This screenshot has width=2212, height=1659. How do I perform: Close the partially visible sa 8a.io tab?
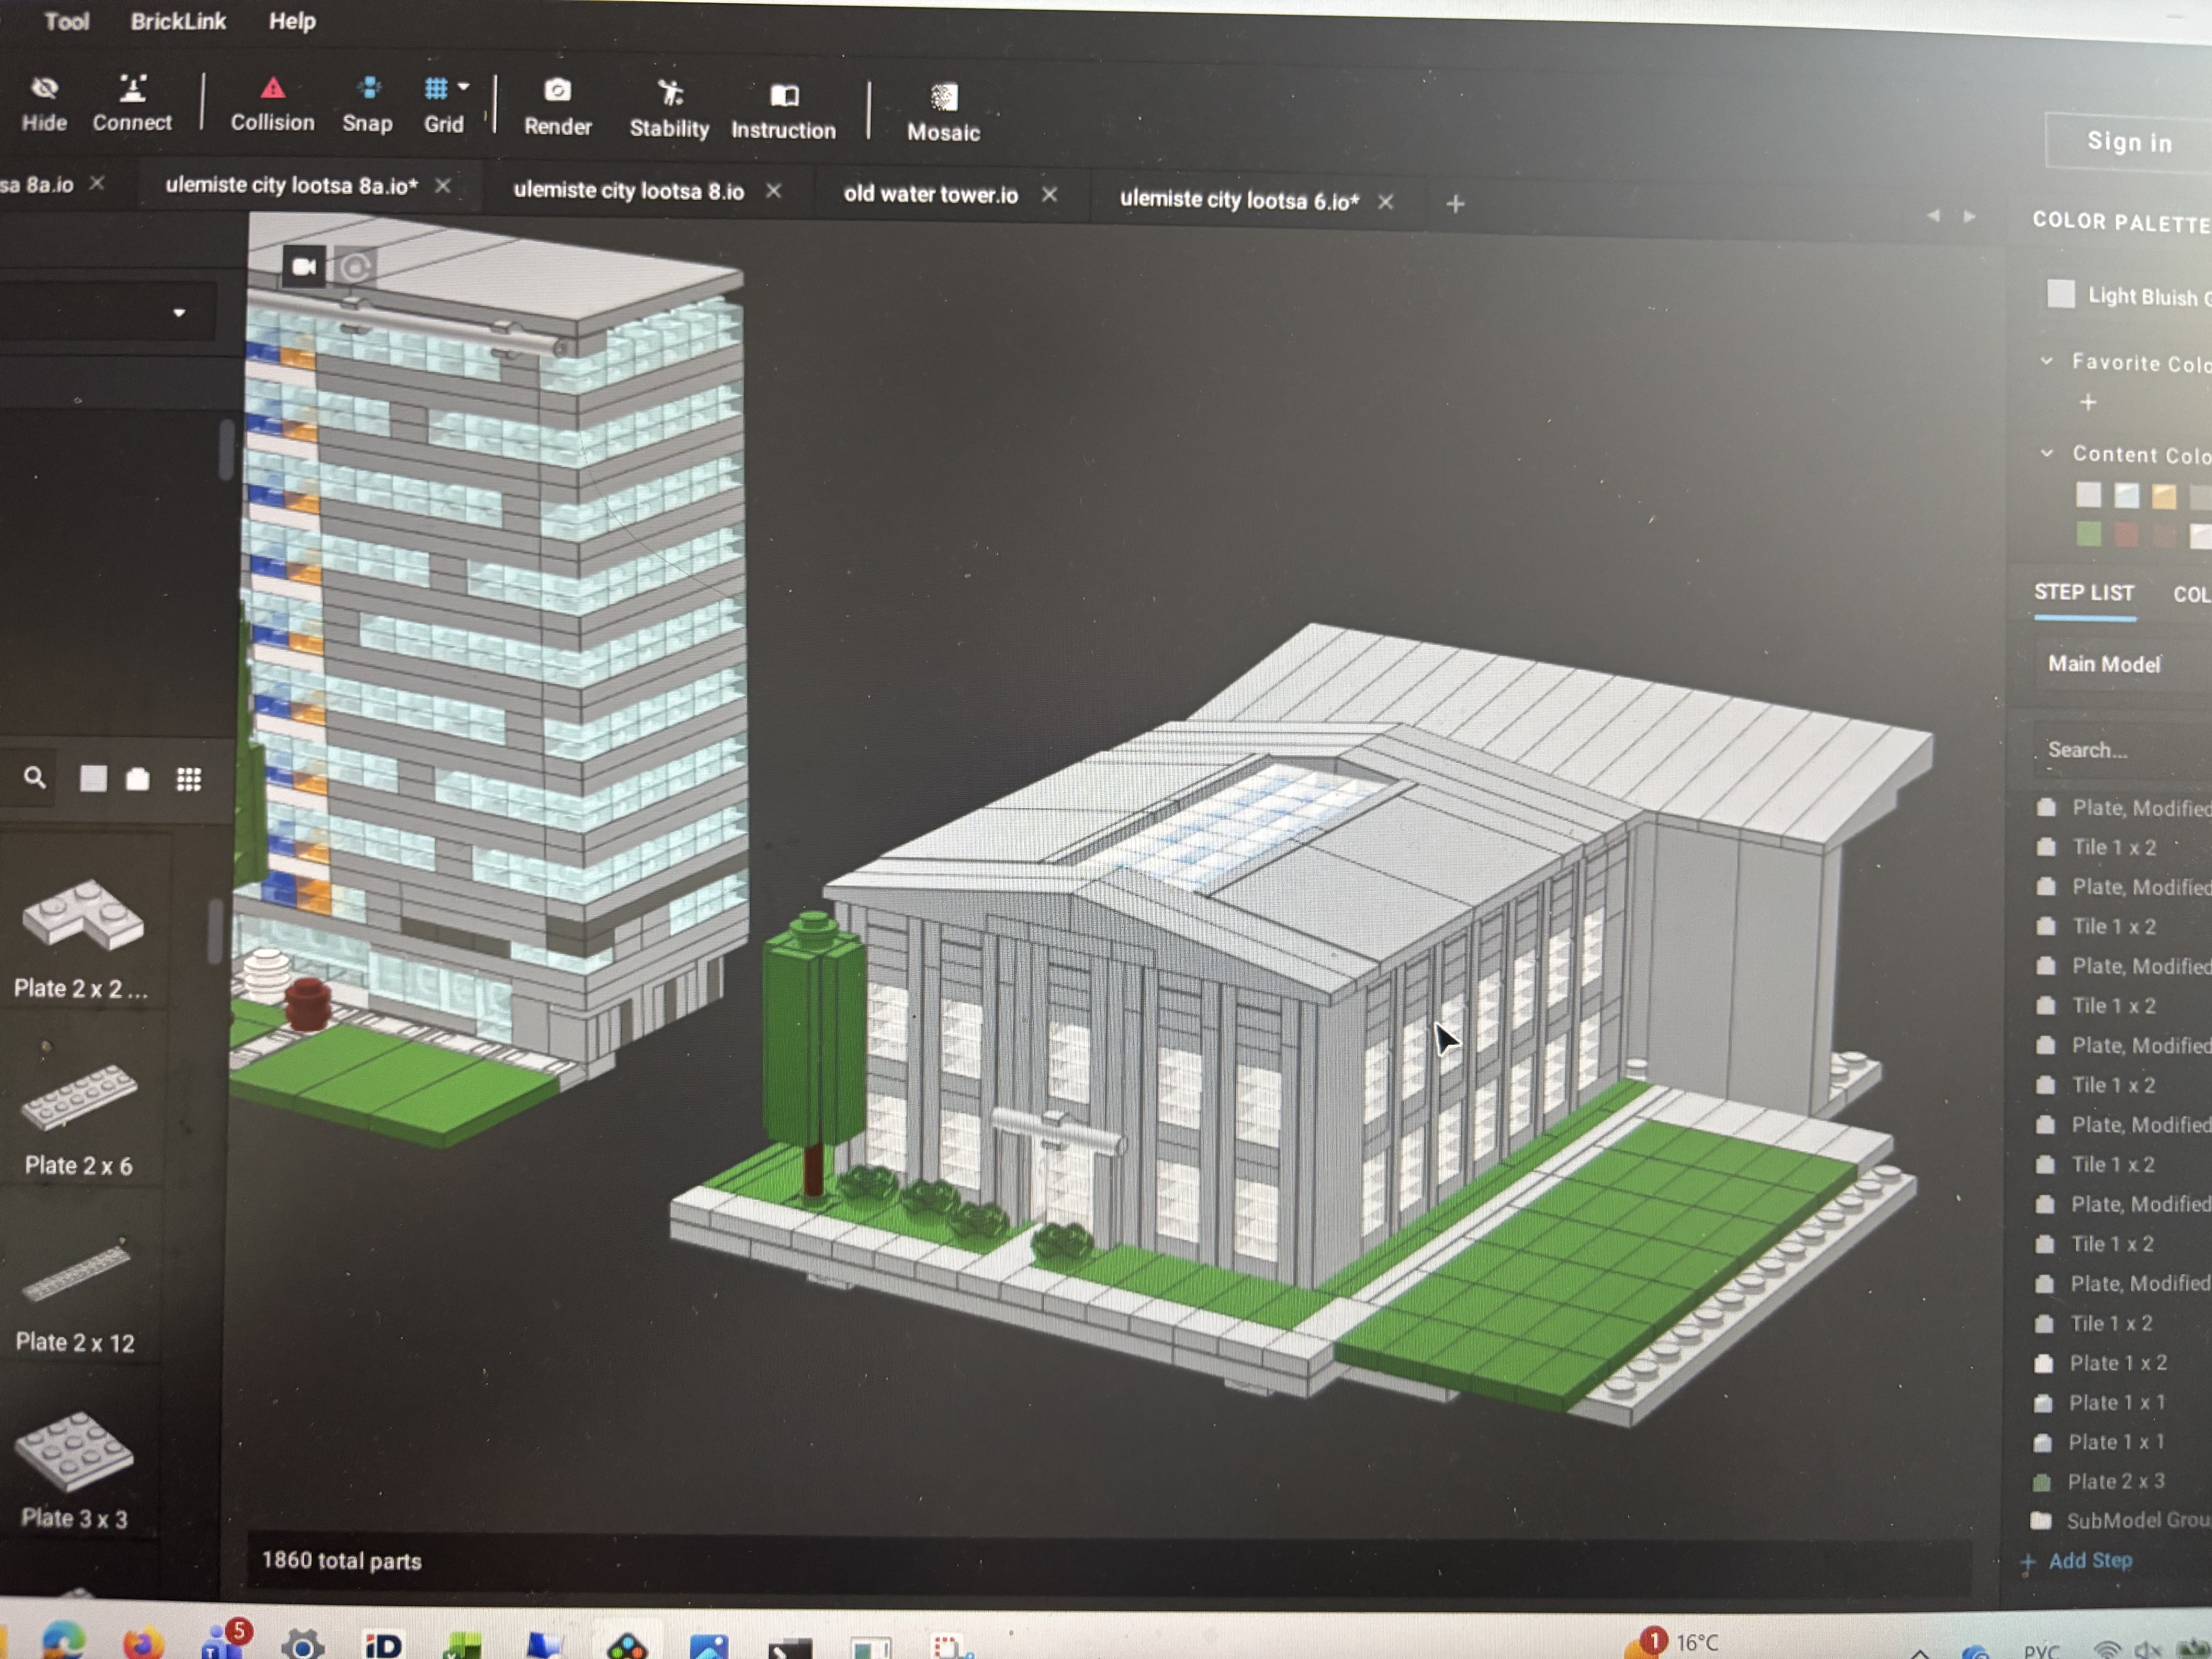[97, 184]
